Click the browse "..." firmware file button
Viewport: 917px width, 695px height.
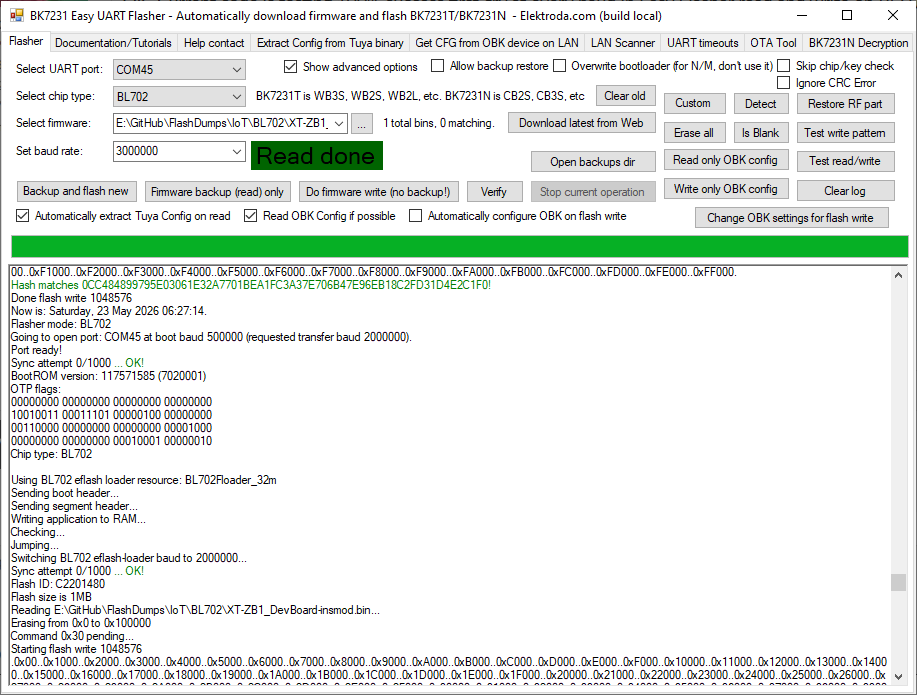(362, 123)
